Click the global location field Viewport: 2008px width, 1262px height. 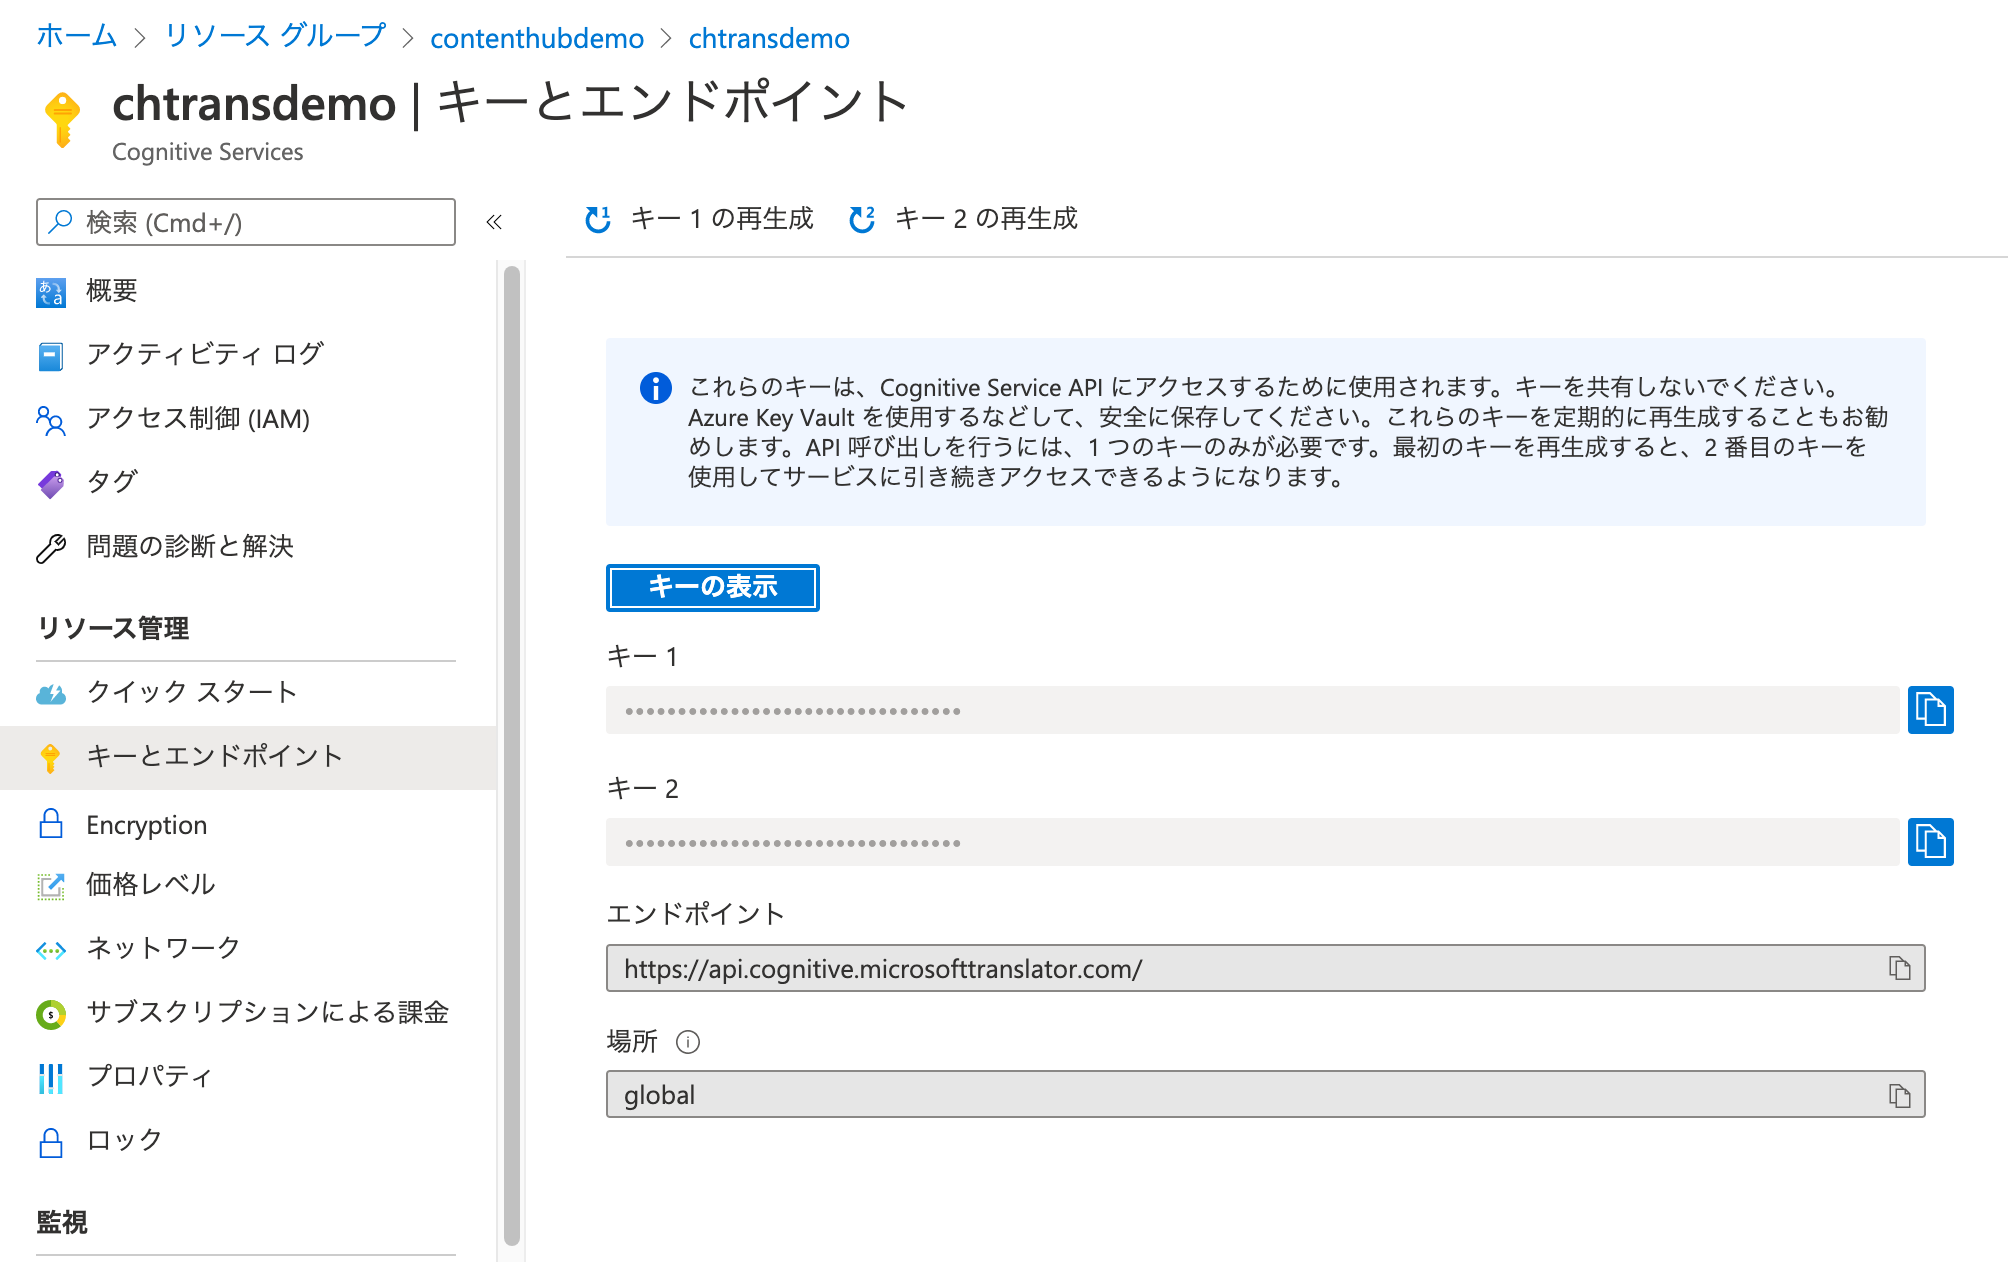coord(1266,1094)
